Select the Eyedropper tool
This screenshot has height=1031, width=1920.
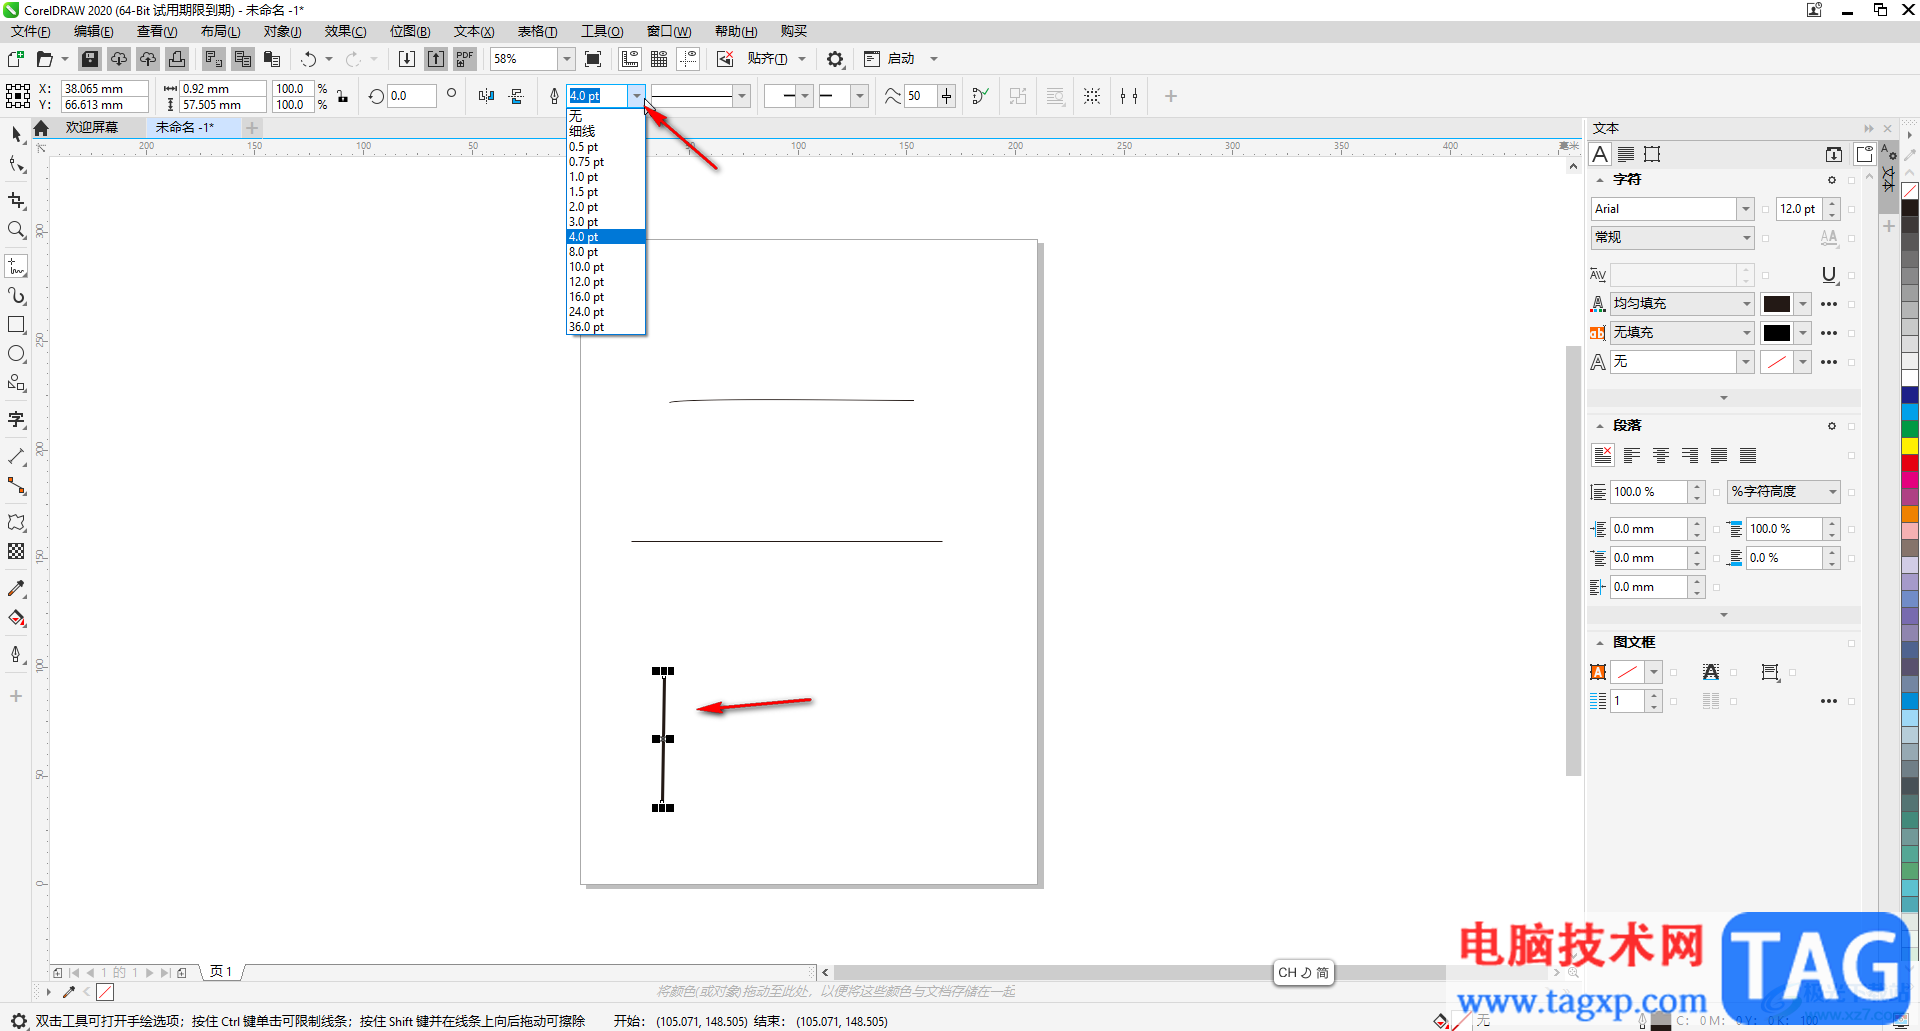[16, 589]
